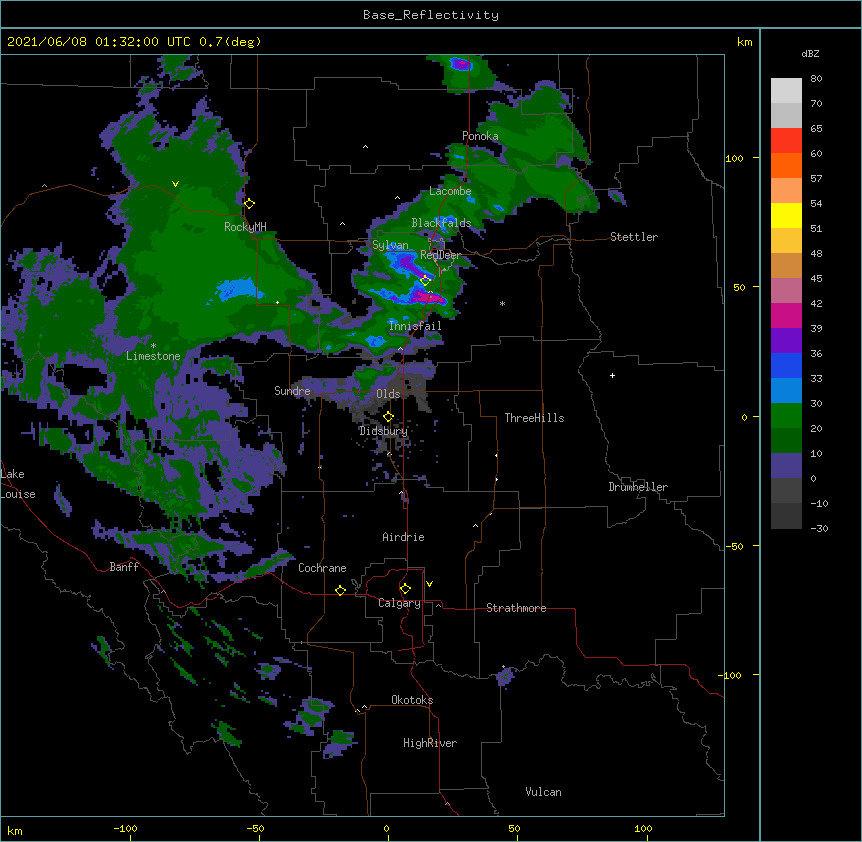Screen dimensions: 862x842
Task: Click the Airdrie city label
Action: 403,537
